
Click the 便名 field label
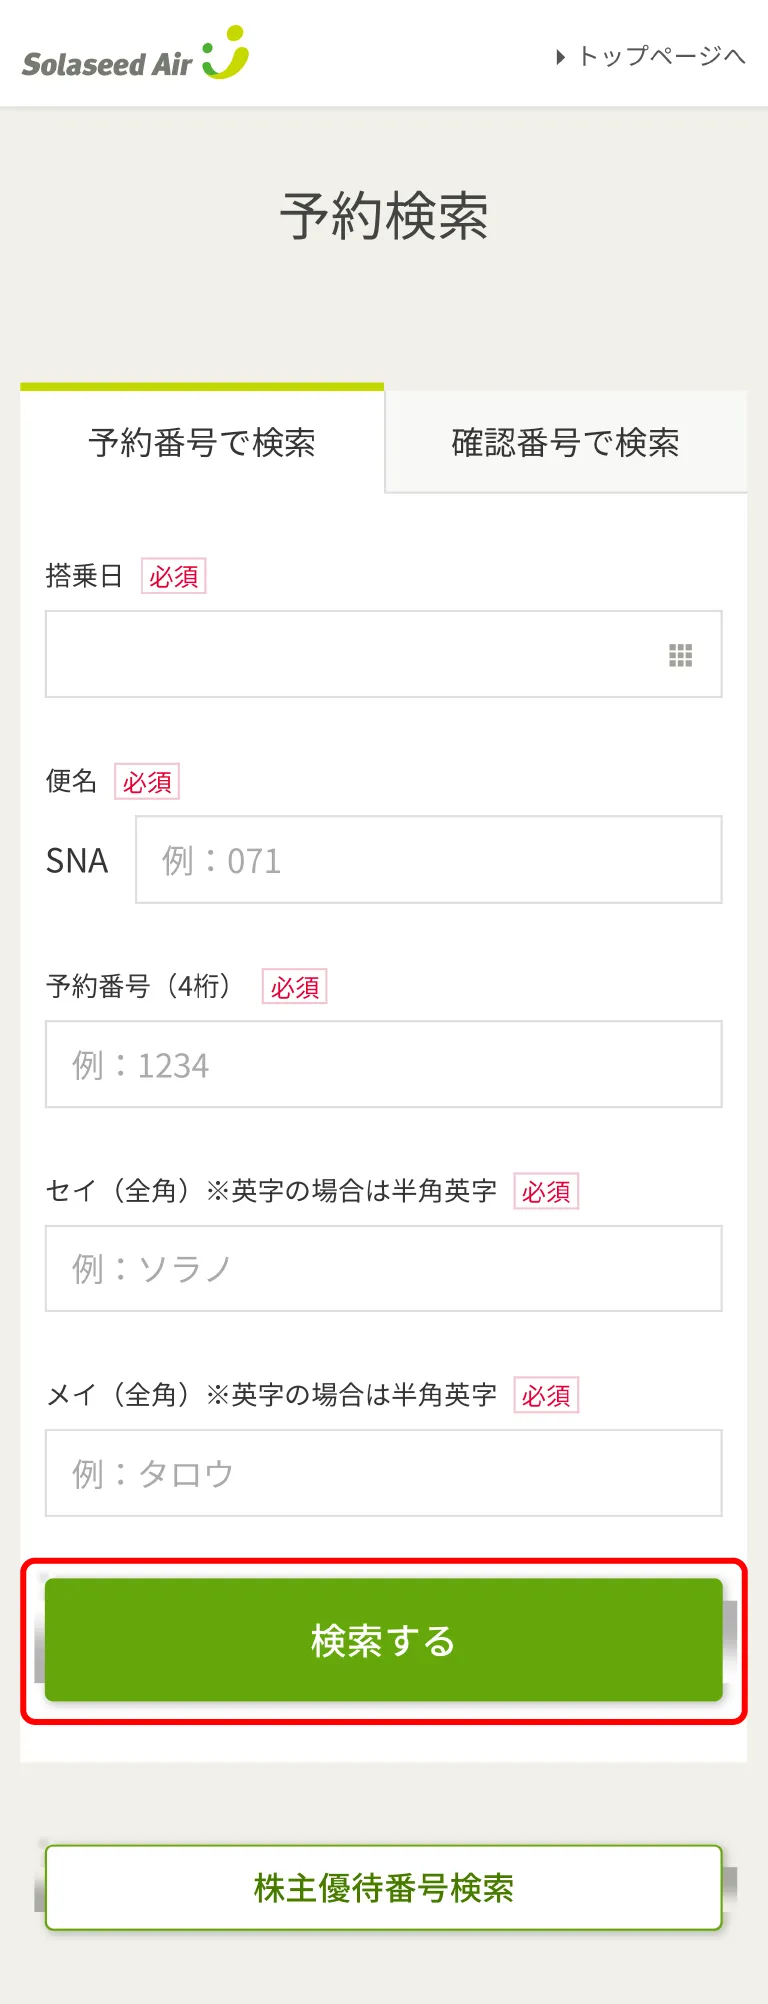click(71, 781)
